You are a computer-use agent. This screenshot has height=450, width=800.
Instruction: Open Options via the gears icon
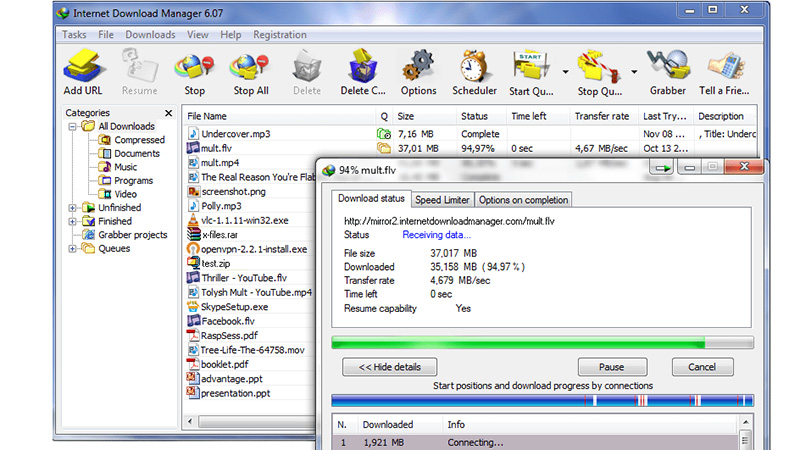[418, 70]
